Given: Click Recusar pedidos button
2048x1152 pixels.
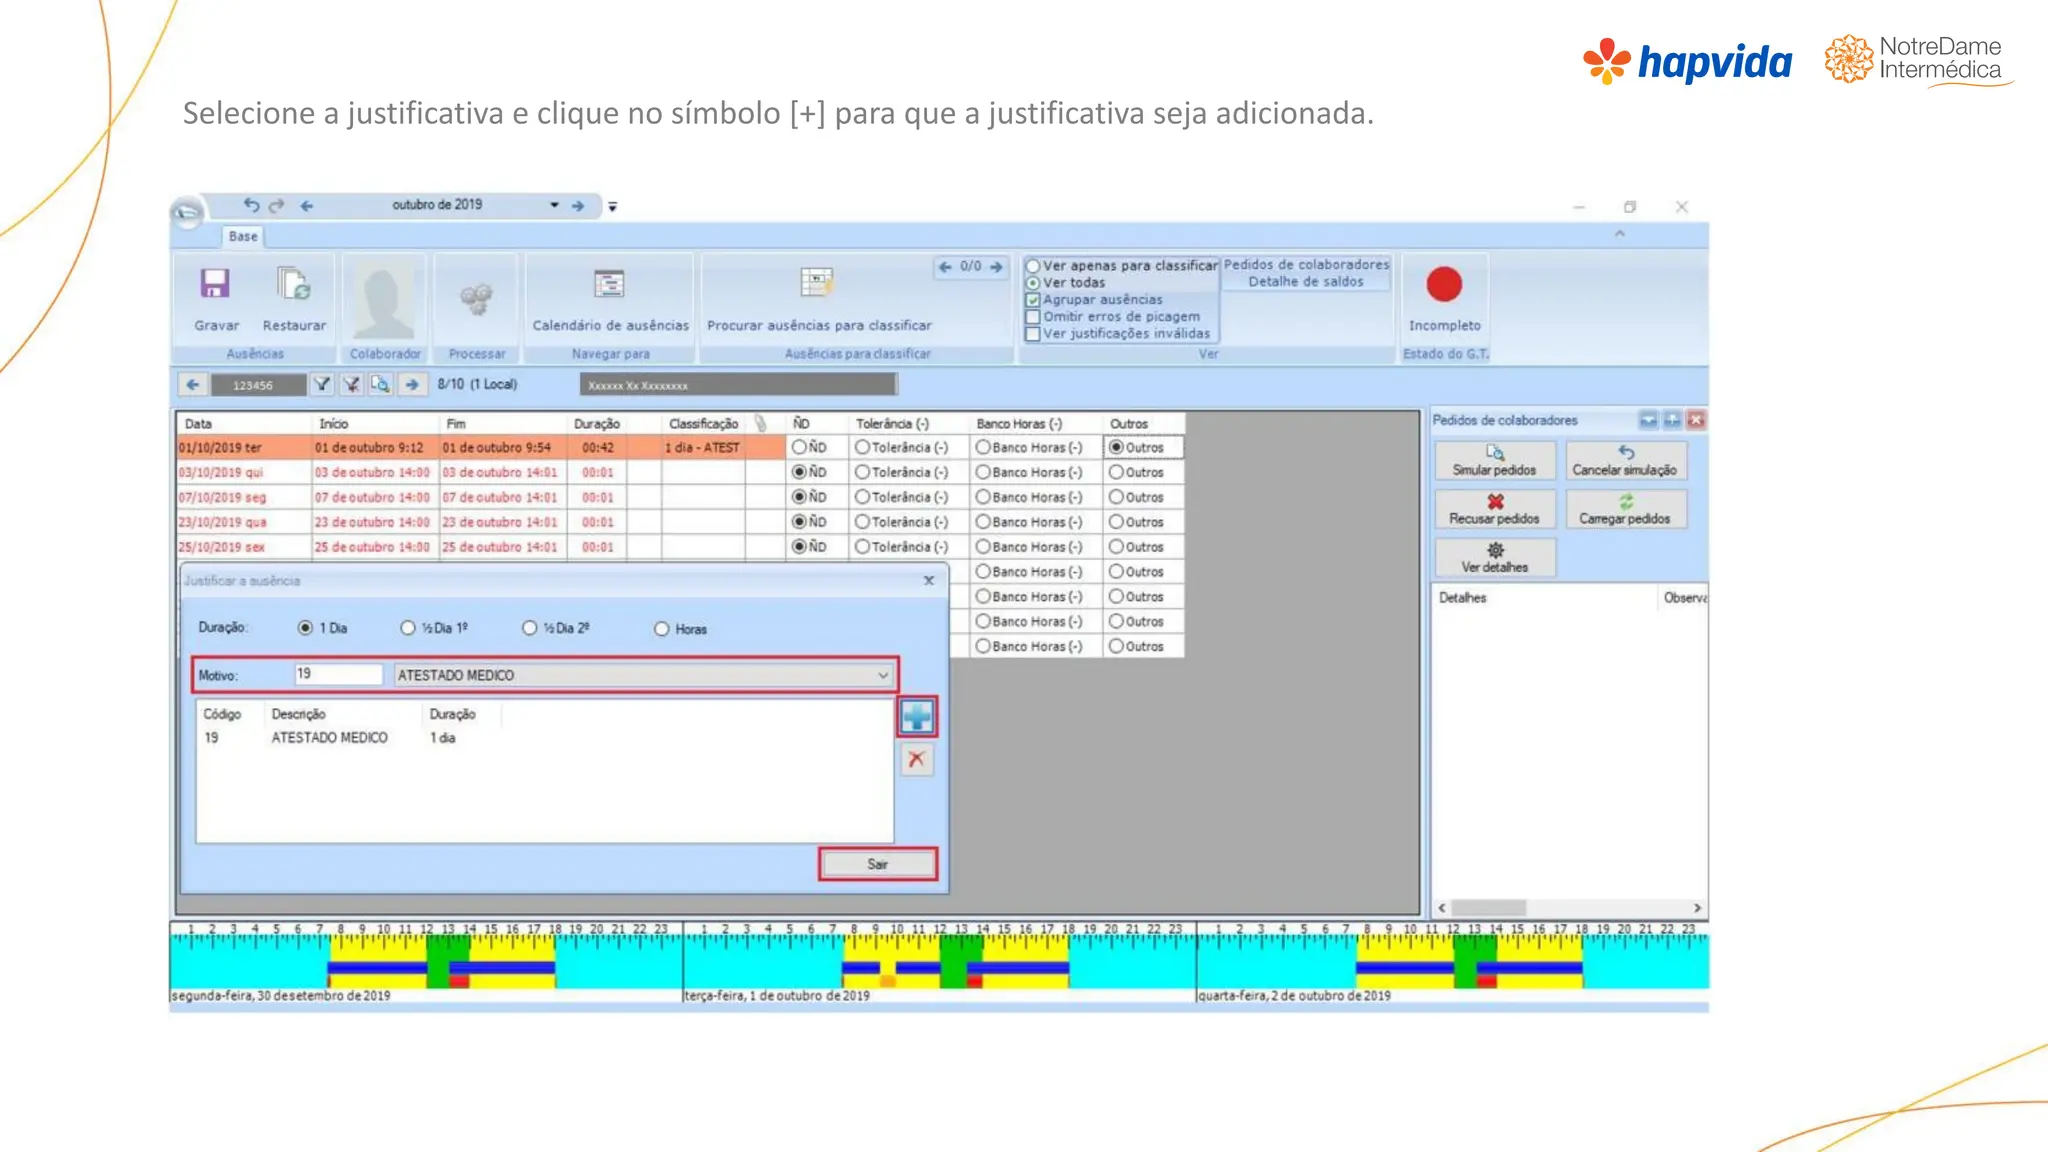Looking at the screenshot, I should (1495, 509).
